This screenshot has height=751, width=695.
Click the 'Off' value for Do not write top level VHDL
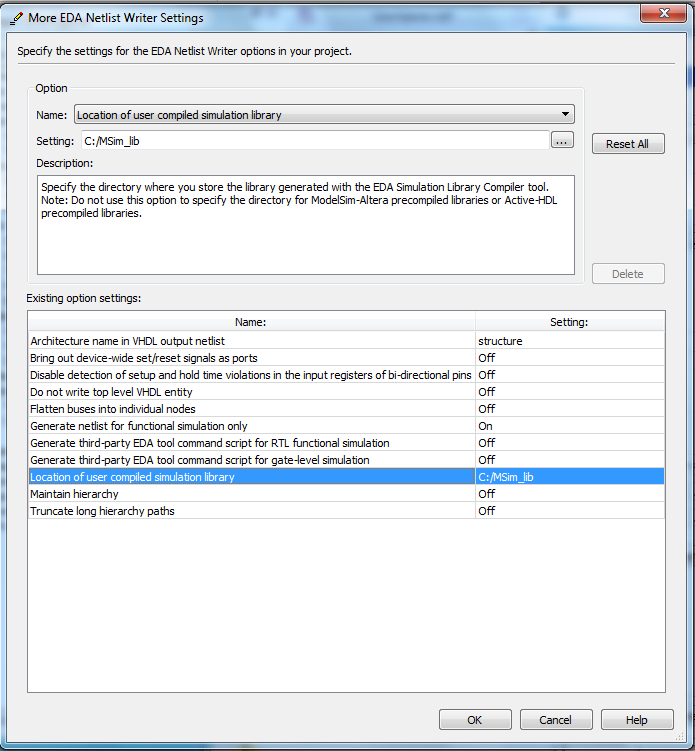487,392
